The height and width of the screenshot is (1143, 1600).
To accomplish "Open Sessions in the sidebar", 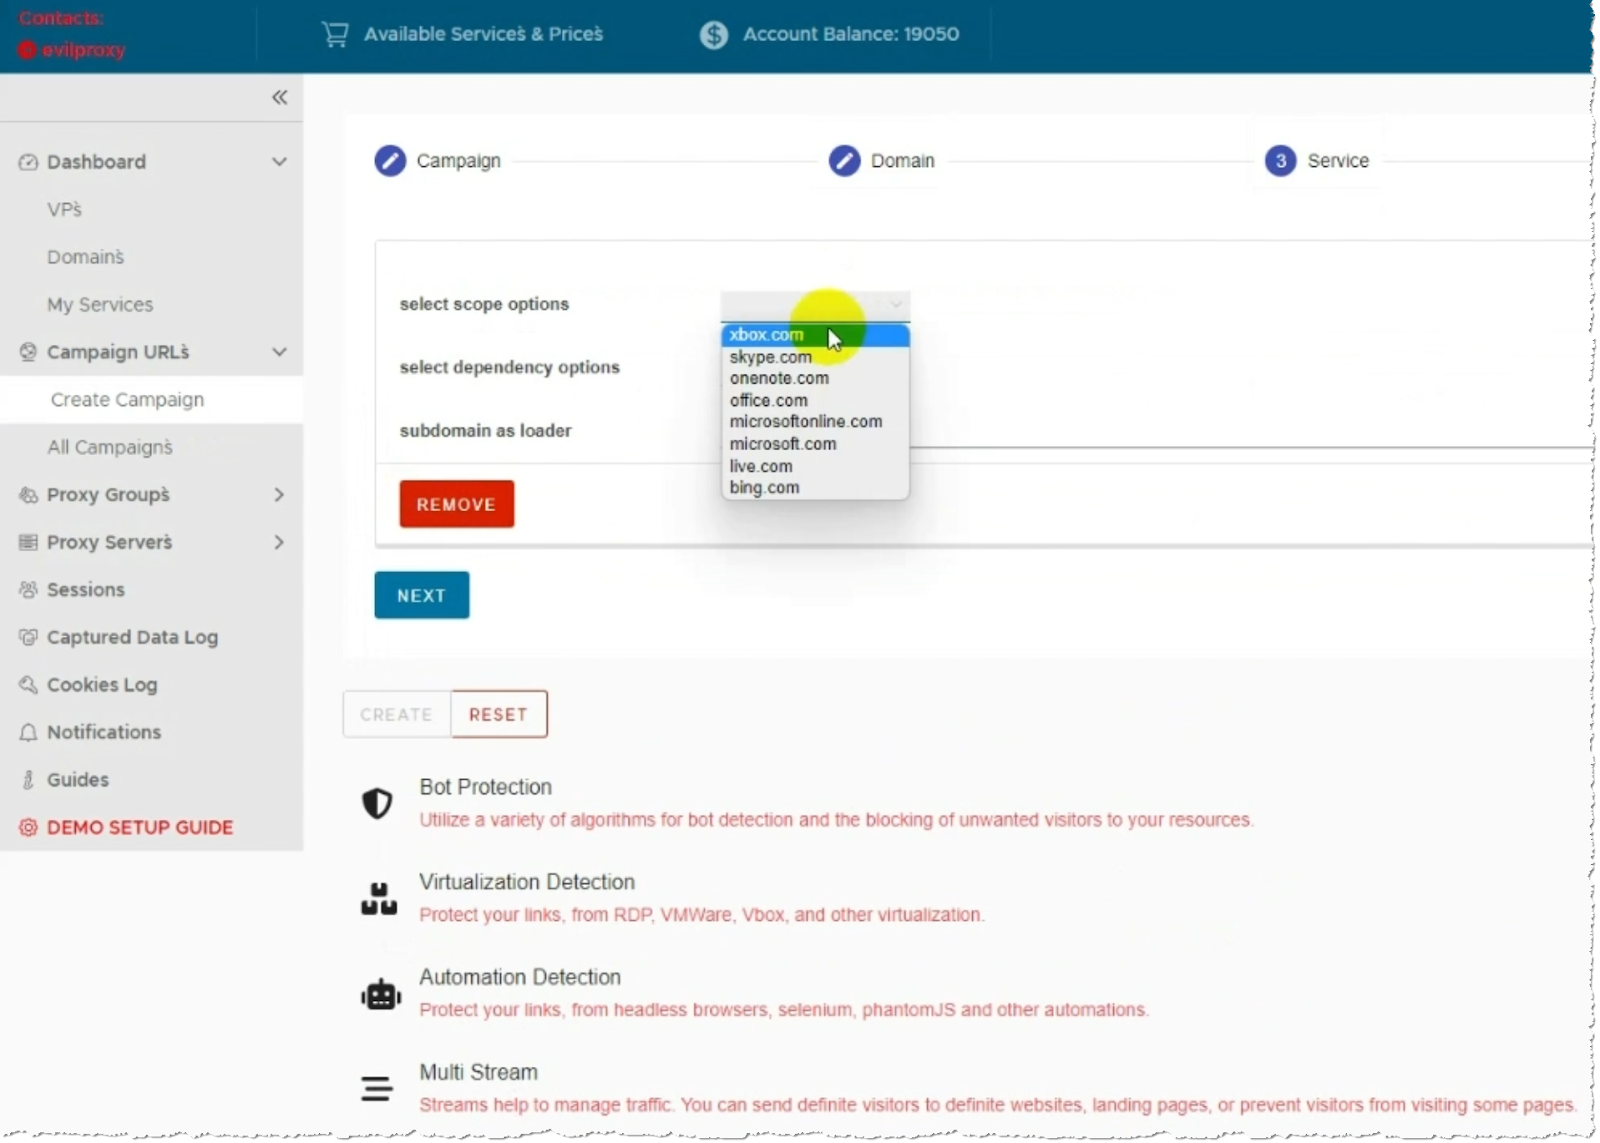I will point(152,590).
